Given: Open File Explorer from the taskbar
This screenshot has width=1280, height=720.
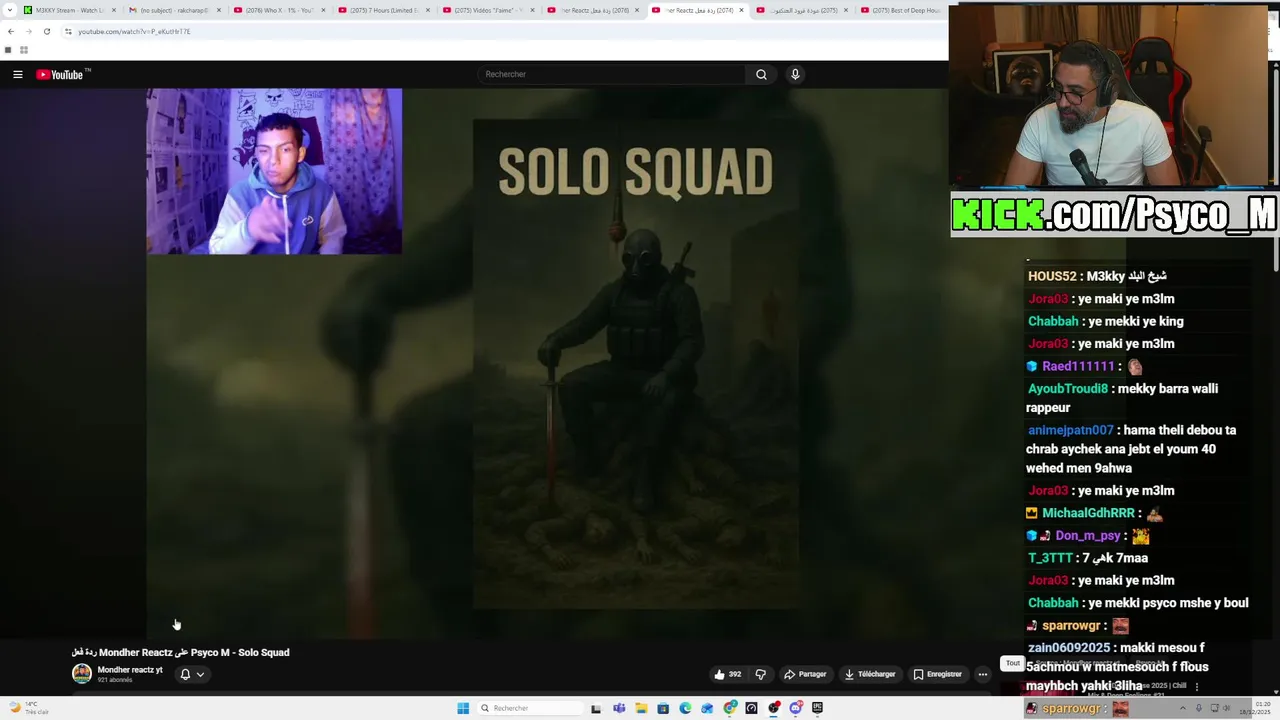Looking at the screenshot, I should (641, 708).
